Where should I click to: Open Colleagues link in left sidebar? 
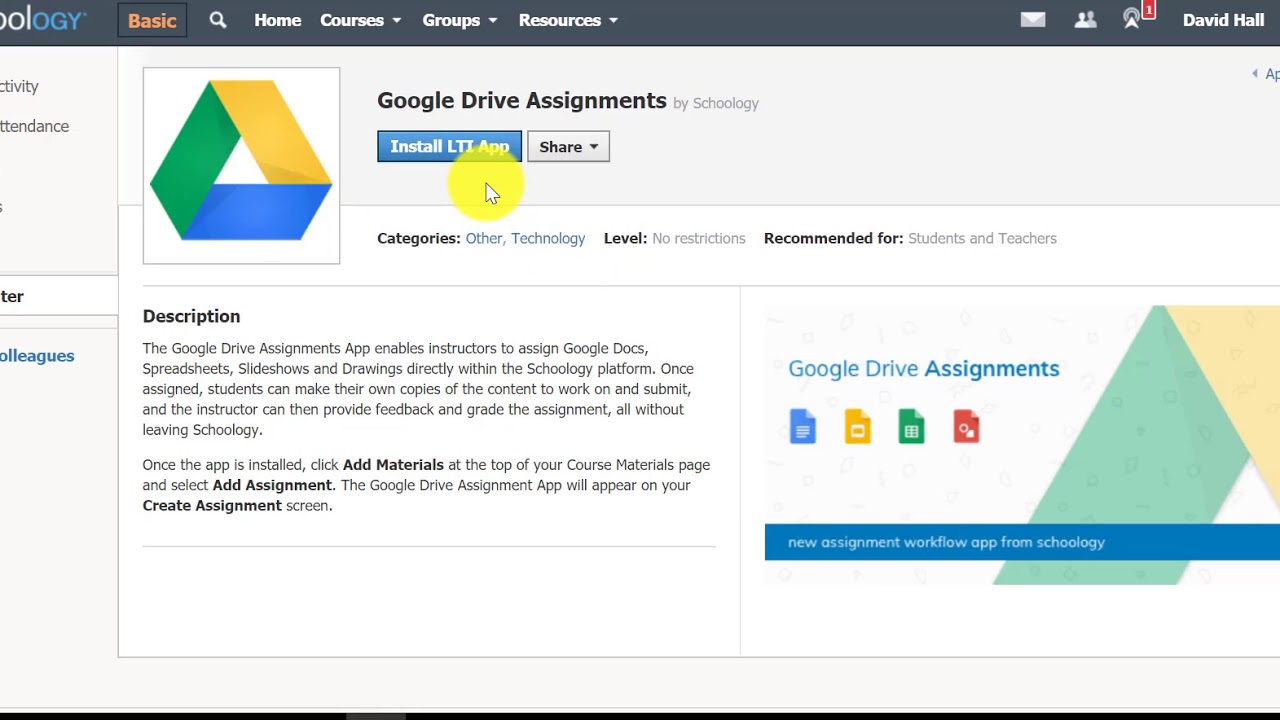point(37,356)
